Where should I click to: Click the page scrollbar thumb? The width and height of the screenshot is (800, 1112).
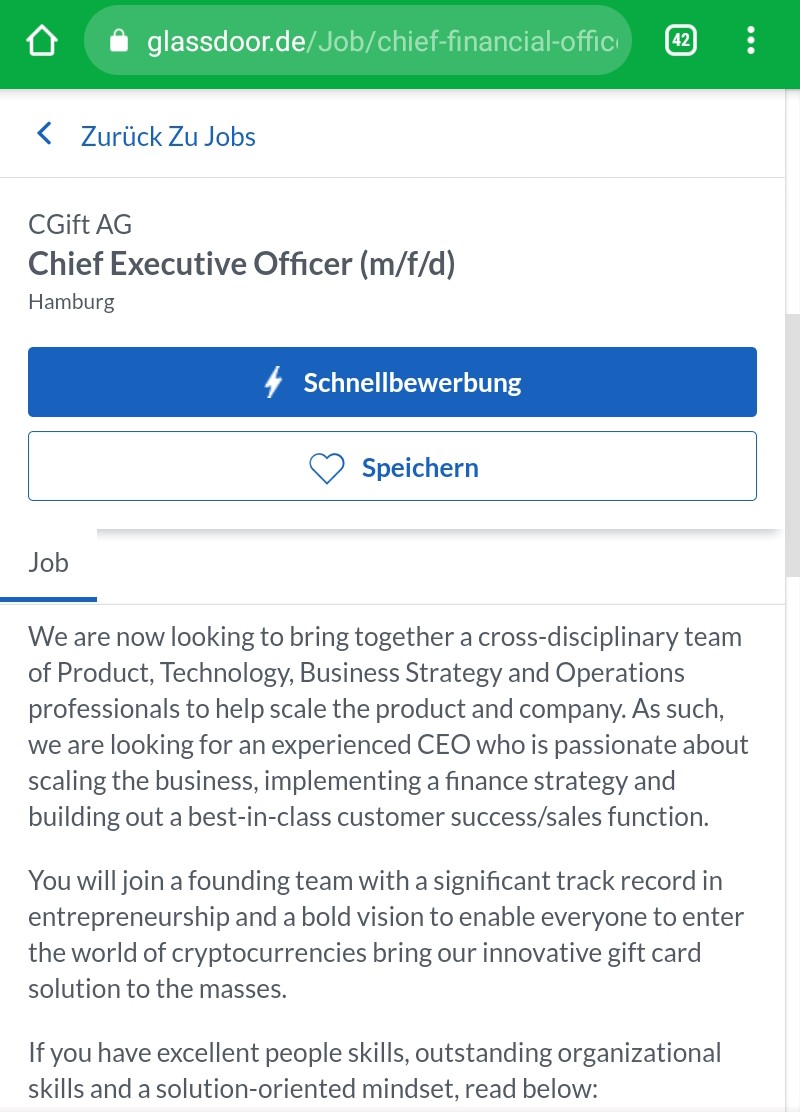click(x=792, y=445)
